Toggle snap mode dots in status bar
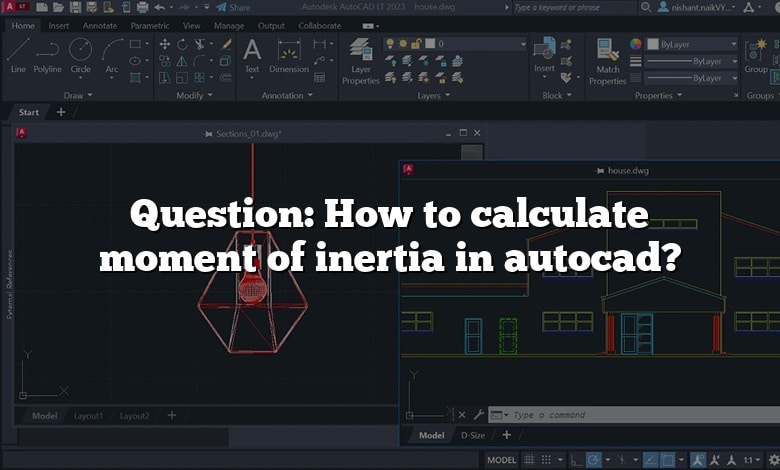 (x=546, y=460)
